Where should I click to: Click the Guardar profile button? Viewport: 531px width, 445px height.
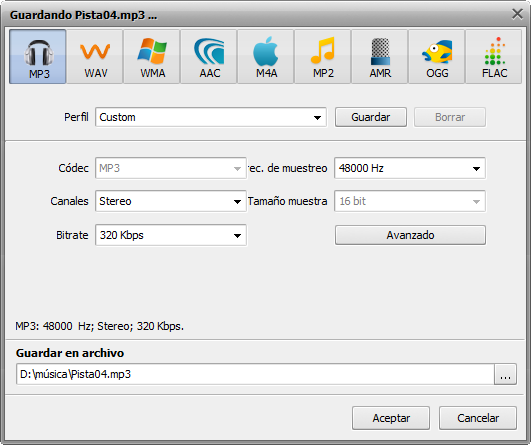(371, 117)
